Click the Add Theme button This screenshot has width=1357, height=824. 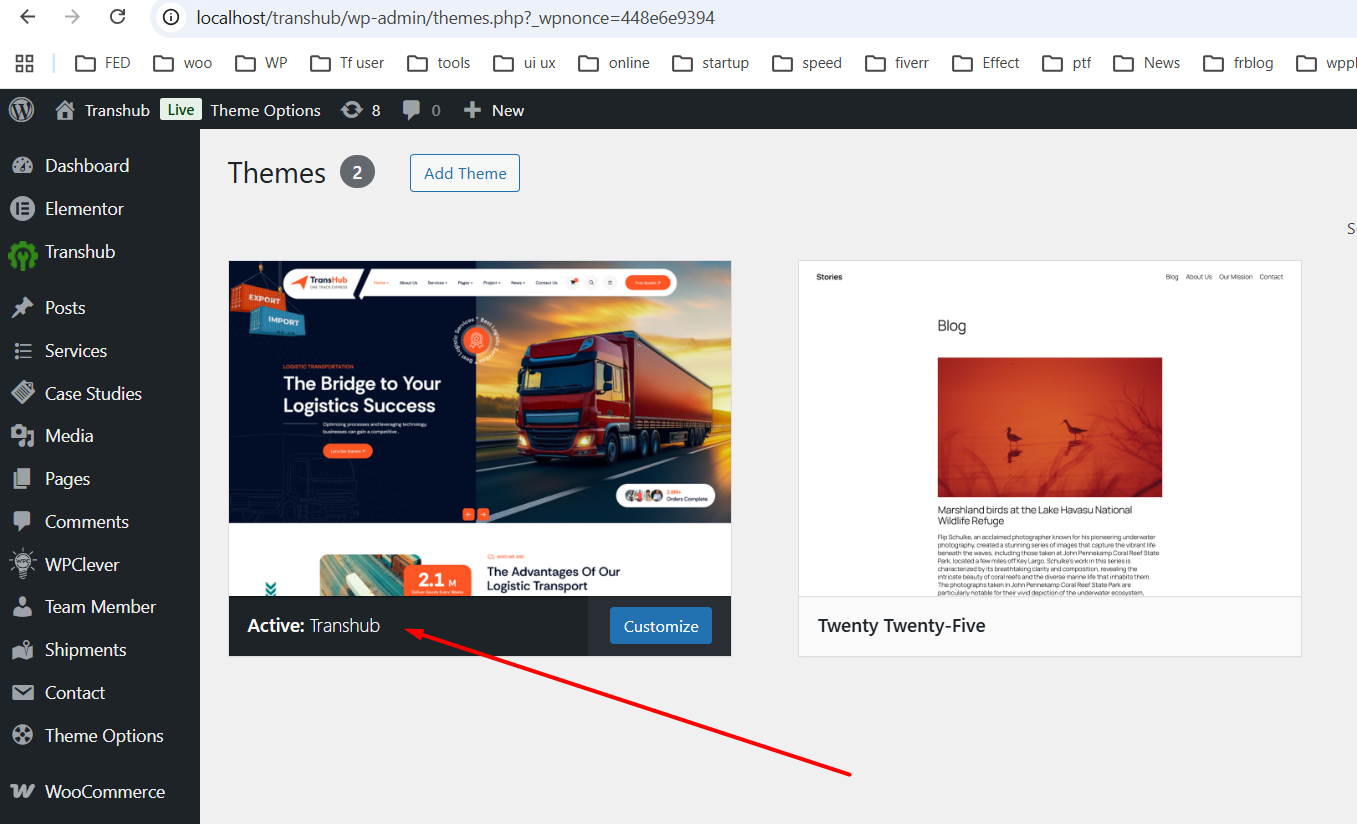464,172
